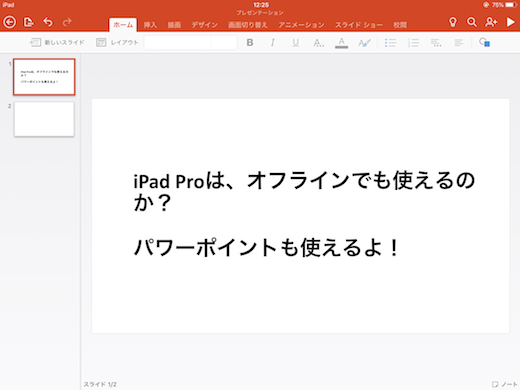This screenshot has width=520, height=390.
Task: Apply numbered list
Action: coord(413,43)
